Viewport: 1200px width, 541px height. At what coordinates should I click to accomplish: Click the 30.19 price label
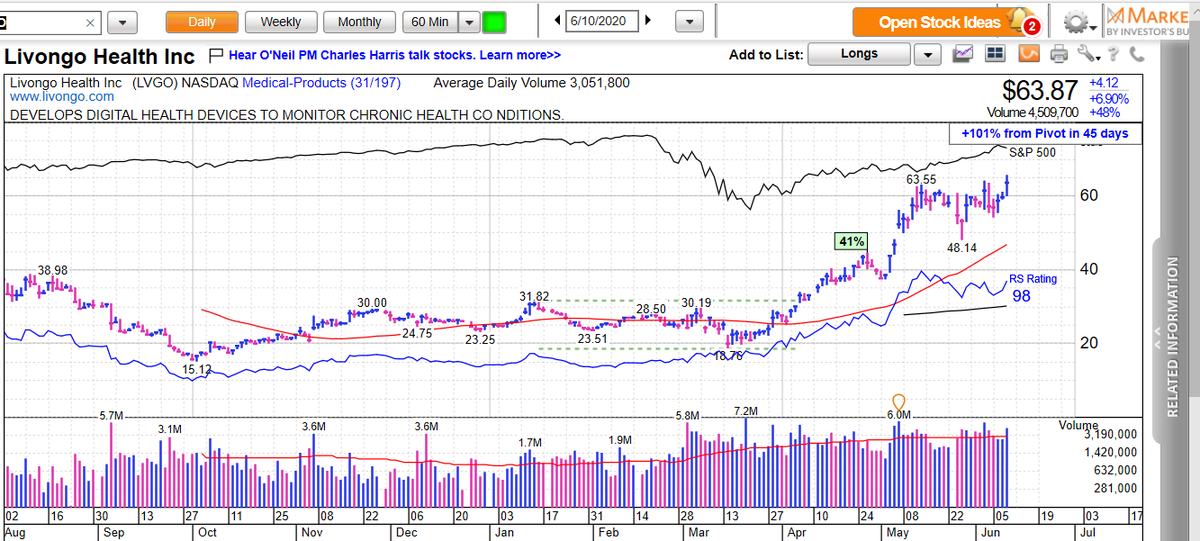[x=697, y=303]
